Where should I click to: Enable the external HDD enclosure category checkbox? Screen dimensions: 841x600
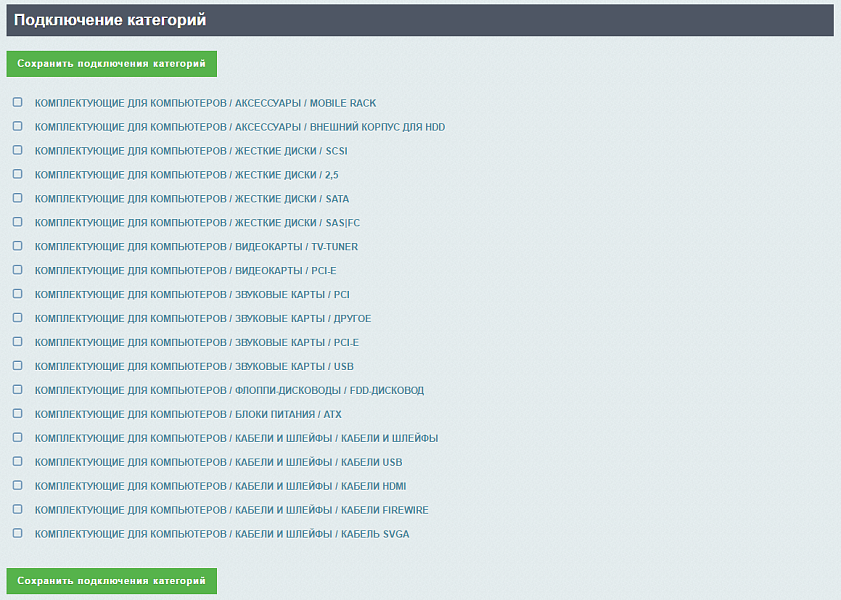coord(17,126)
